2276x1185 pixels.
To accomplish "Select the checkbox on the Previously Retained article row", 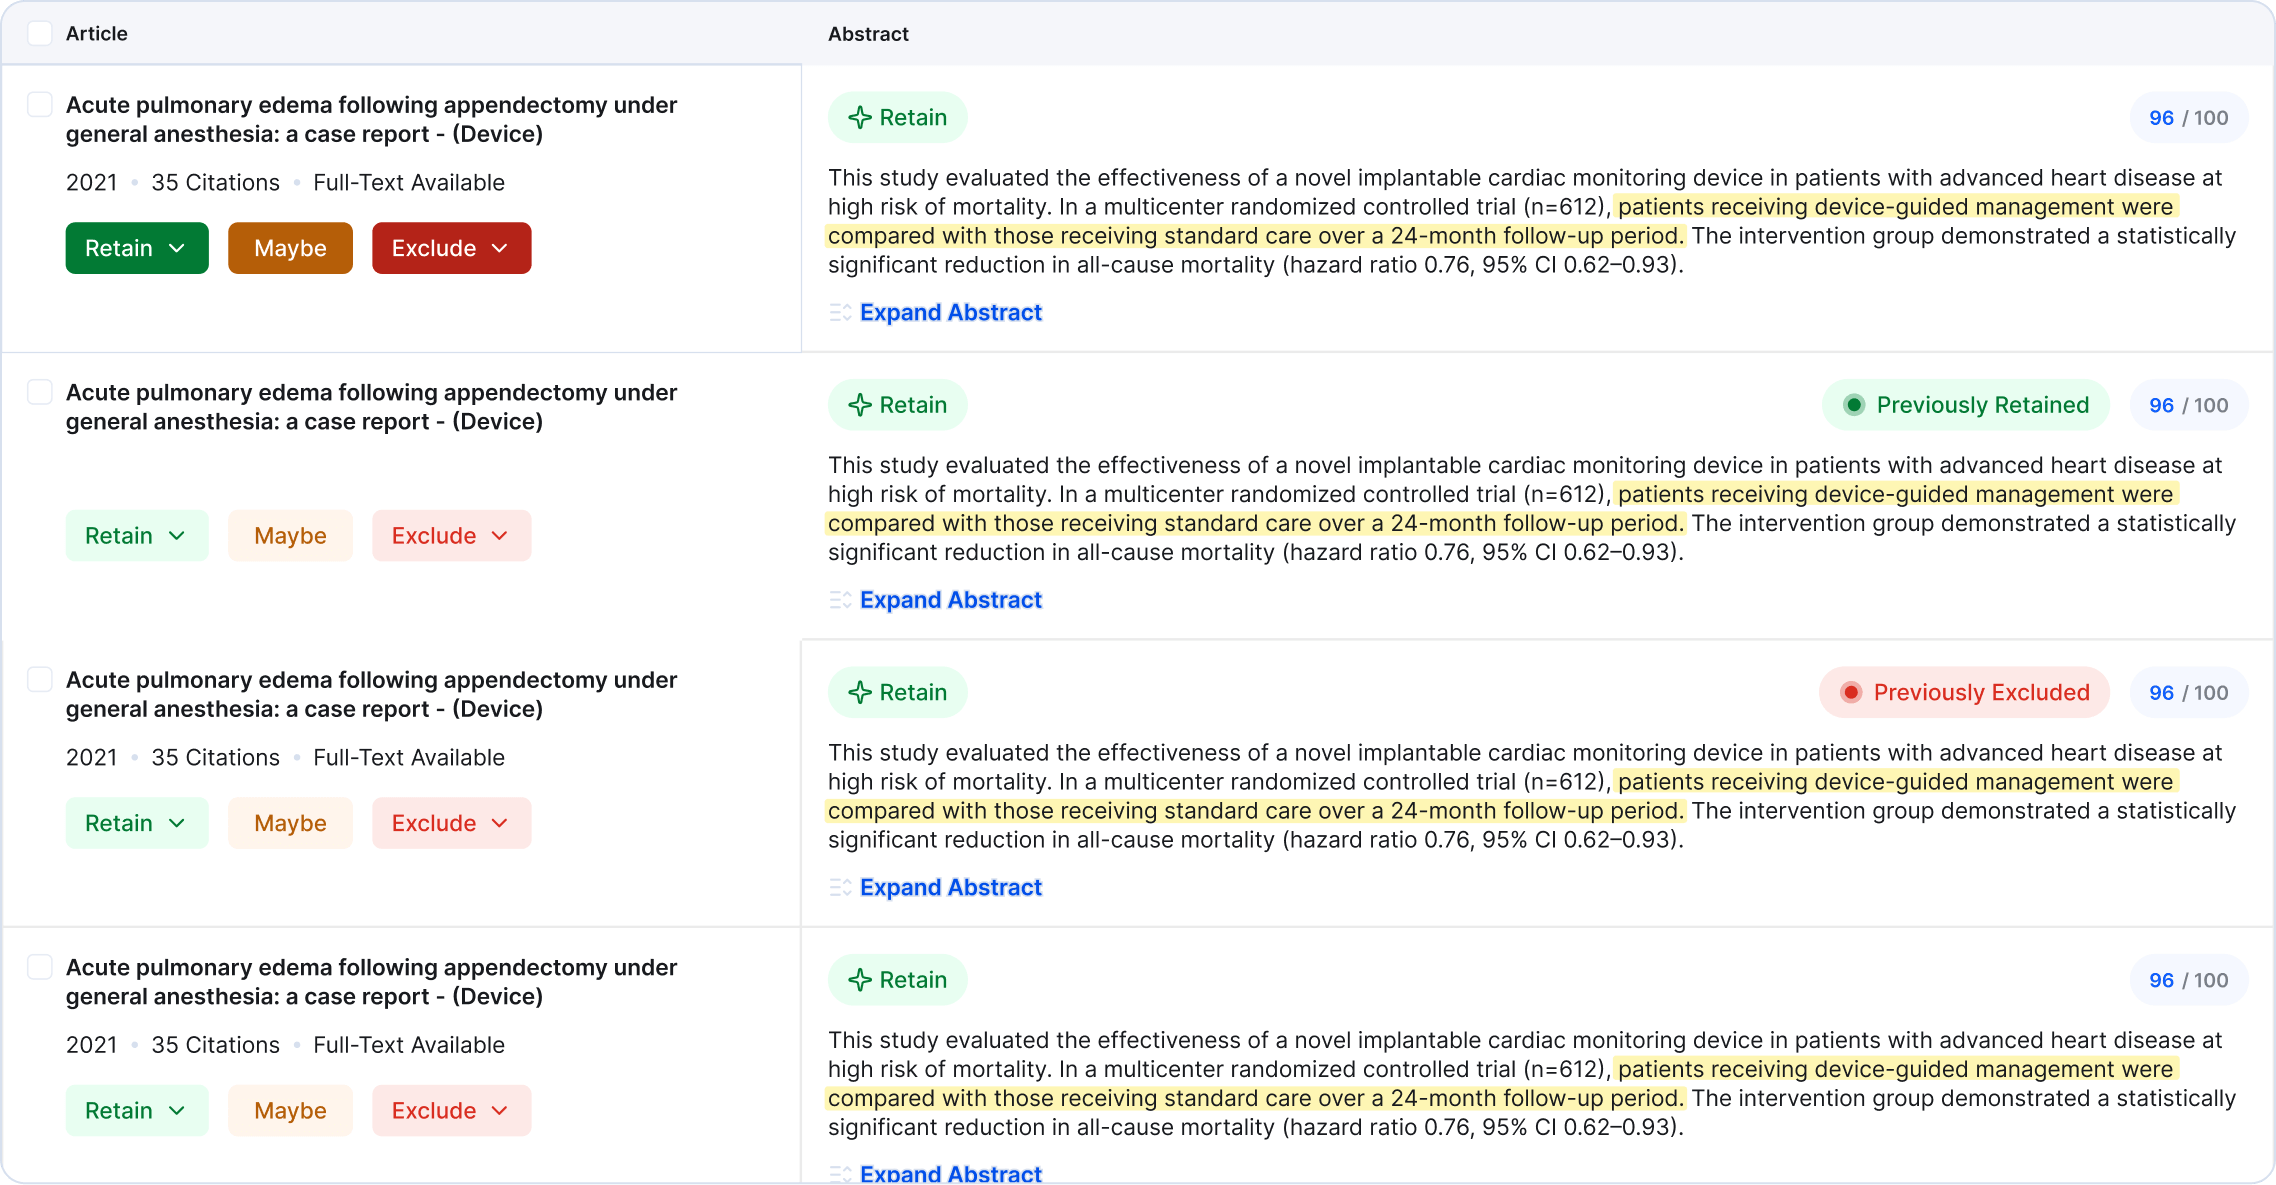I will point(40,391).
